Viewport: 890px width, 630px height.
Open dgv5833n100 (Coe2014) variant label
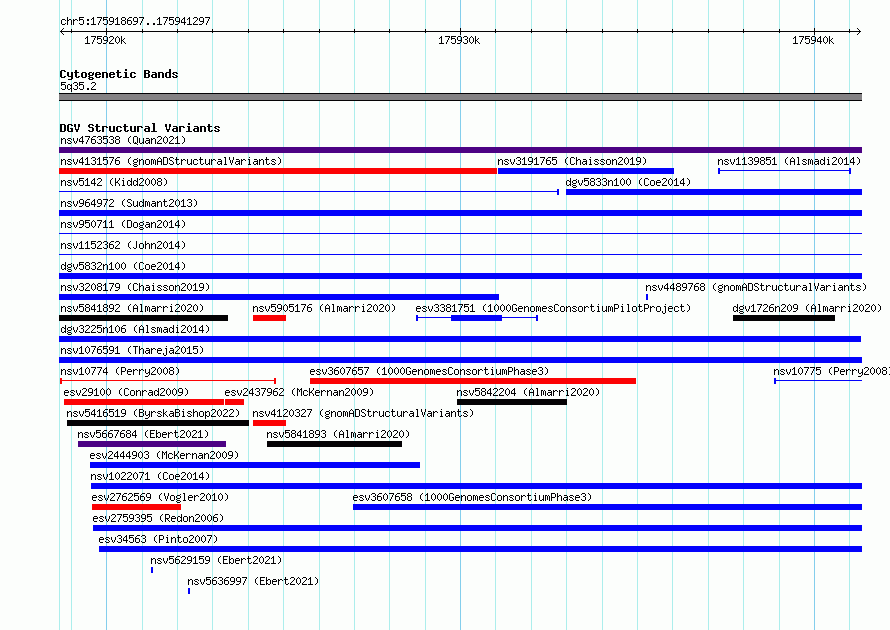pyautogui.click(x=628, y=182)
